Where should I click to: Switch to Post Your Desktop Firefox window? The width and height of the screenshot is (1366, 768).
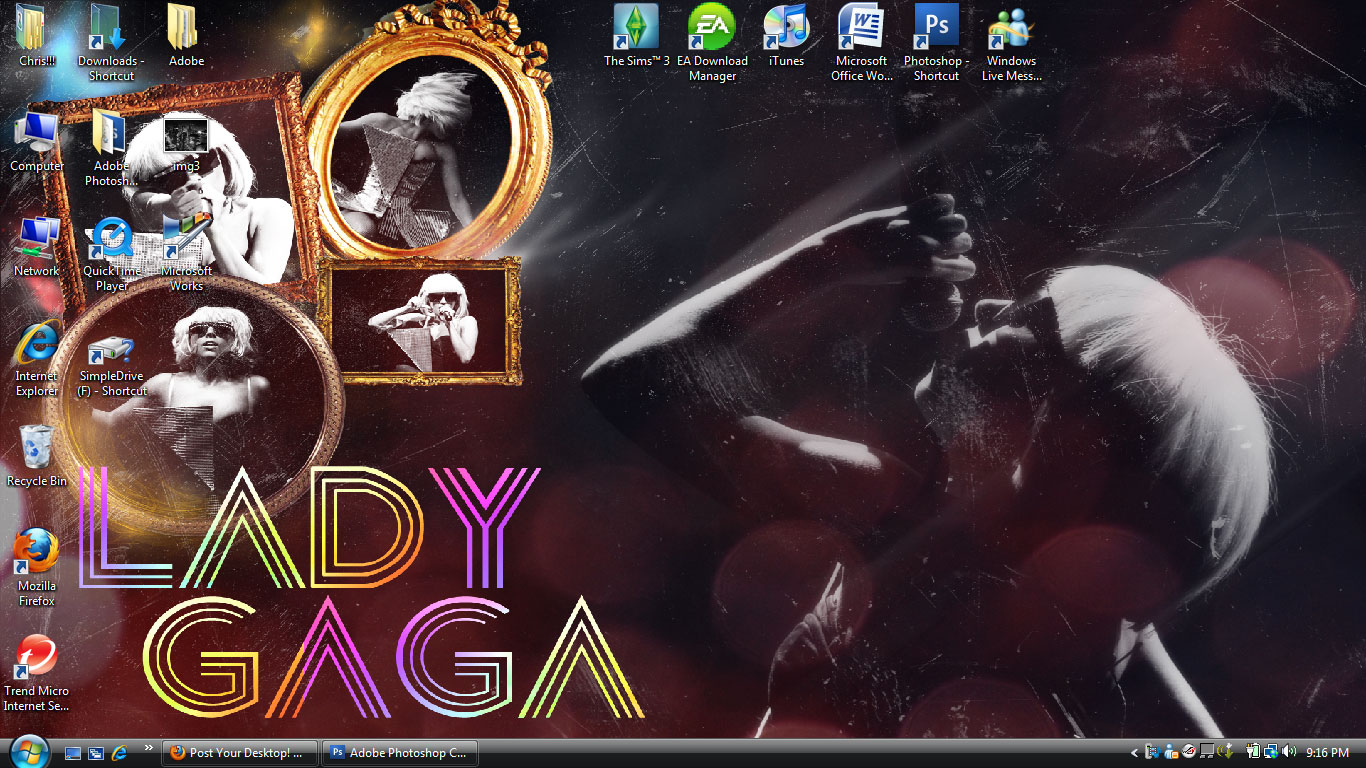pyautogui.click(x=240, y=752)
